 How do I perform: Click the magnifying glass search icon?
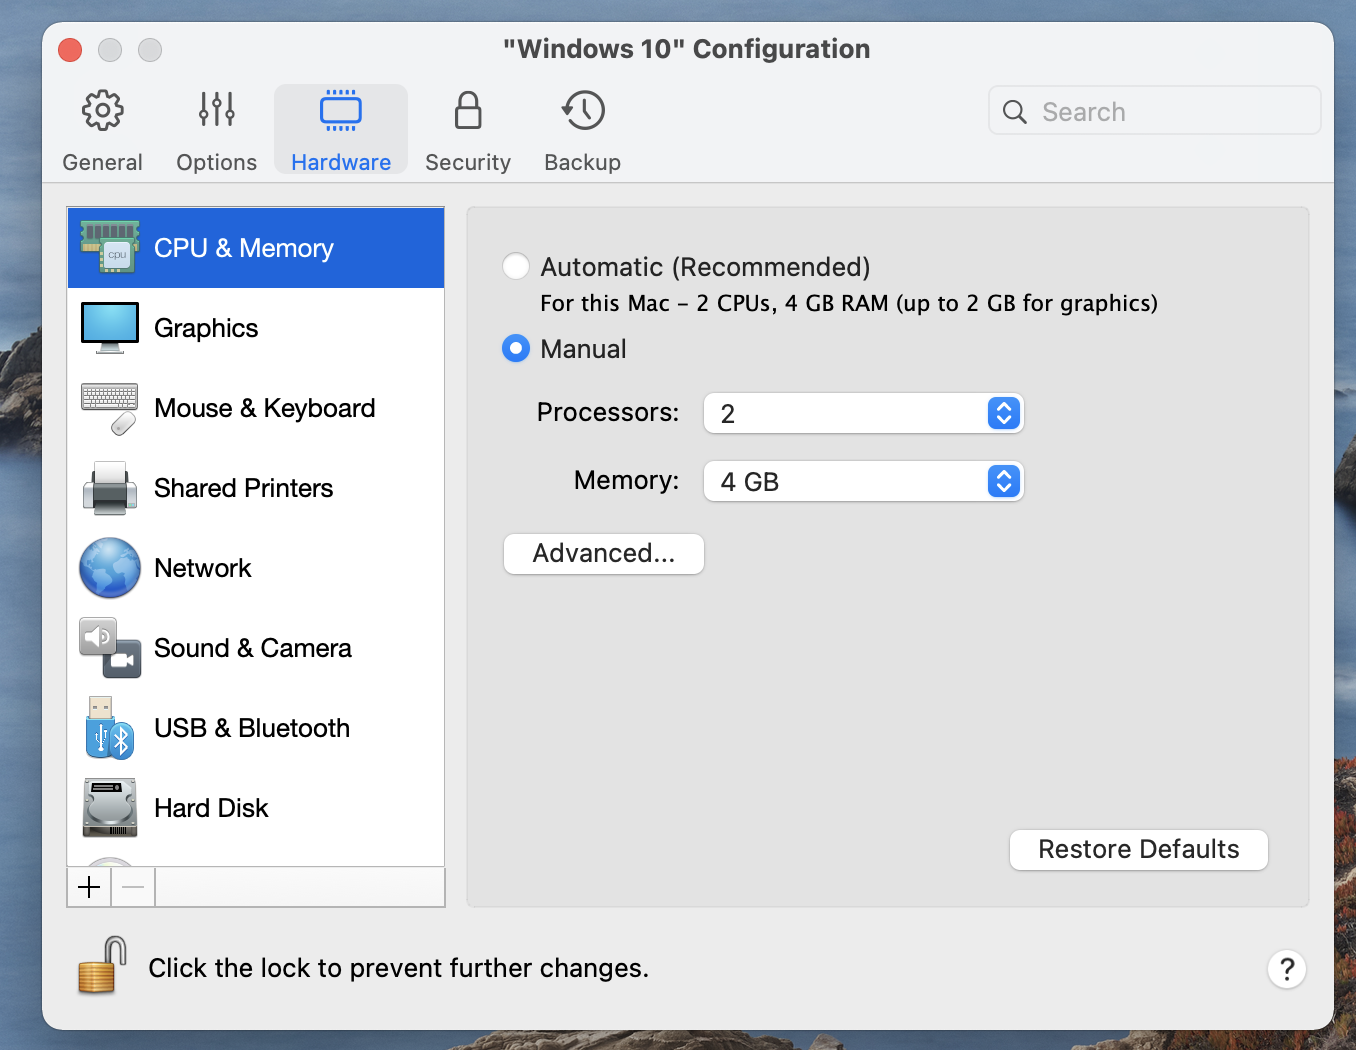(x=1015, y=112)
